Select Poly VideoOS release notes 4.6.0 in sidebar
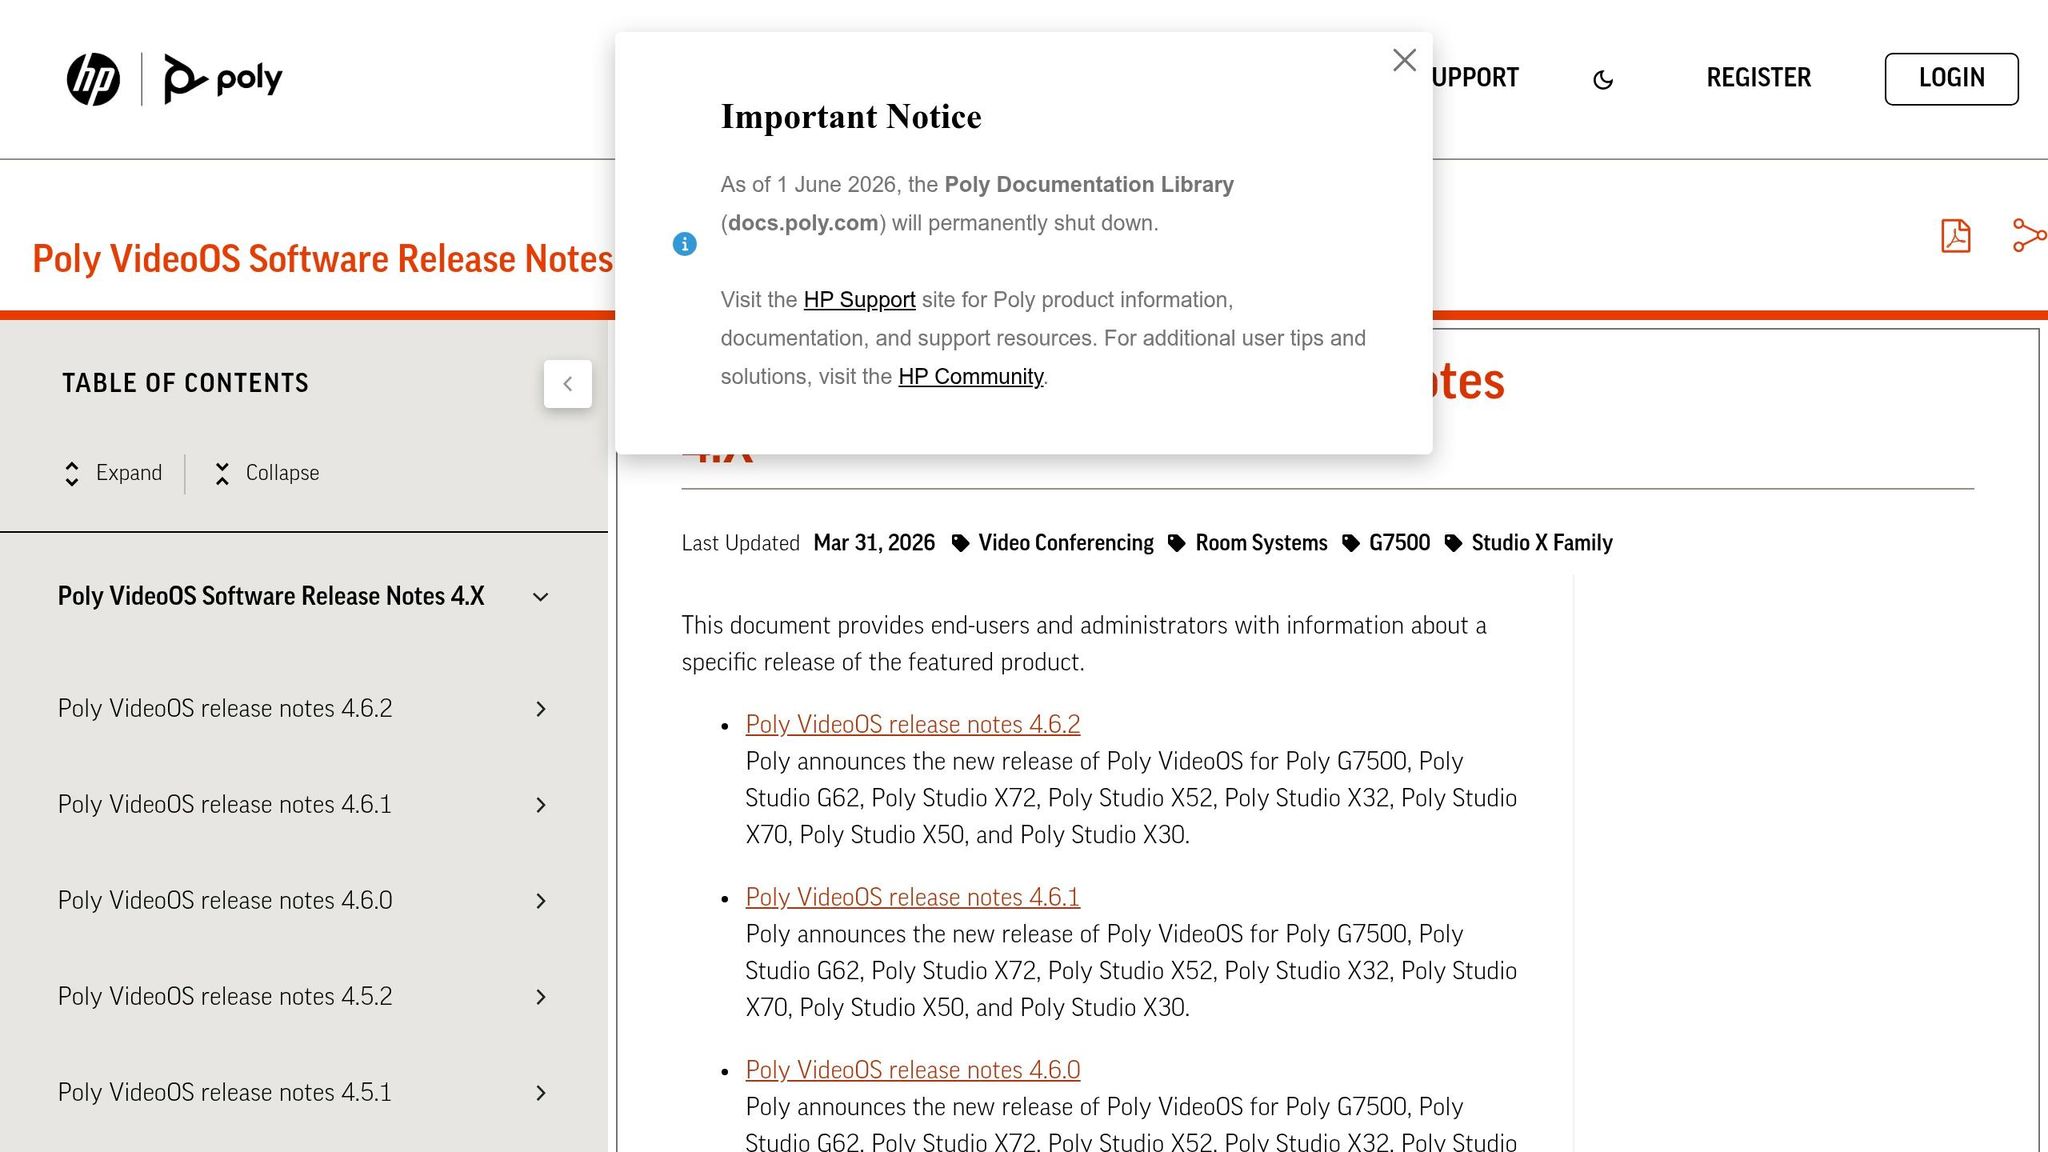 225,900
